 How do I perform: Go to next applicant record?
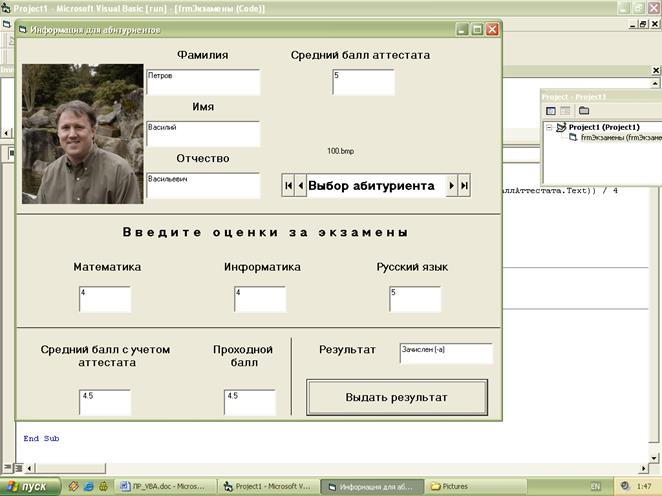(452, 186)
